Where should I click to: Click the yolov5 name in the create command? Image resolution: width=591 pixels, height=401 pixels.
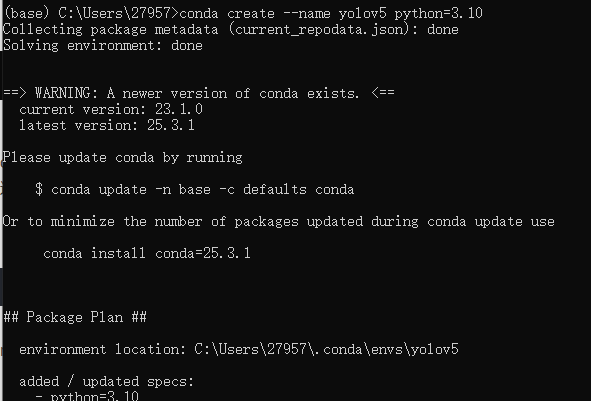coord(363,14)
